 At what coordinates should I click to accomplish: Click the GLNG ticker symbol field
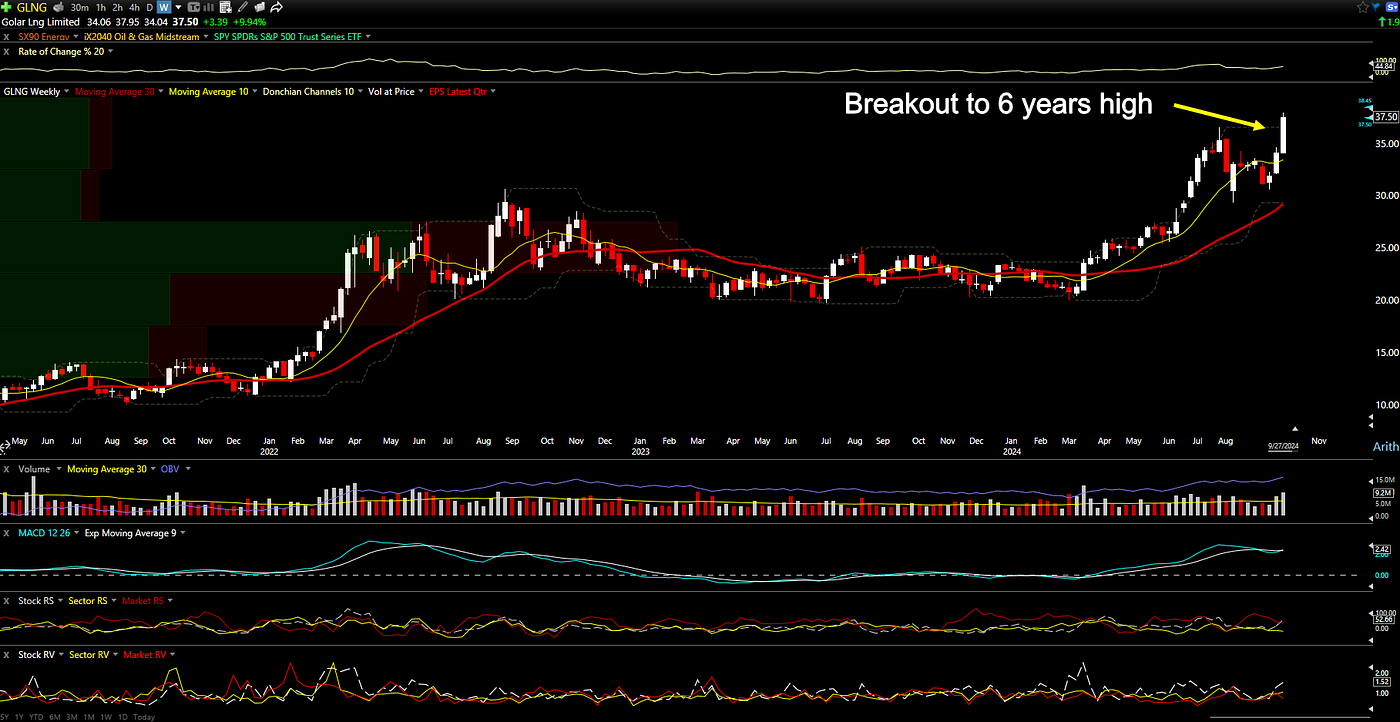pos(32,7)
